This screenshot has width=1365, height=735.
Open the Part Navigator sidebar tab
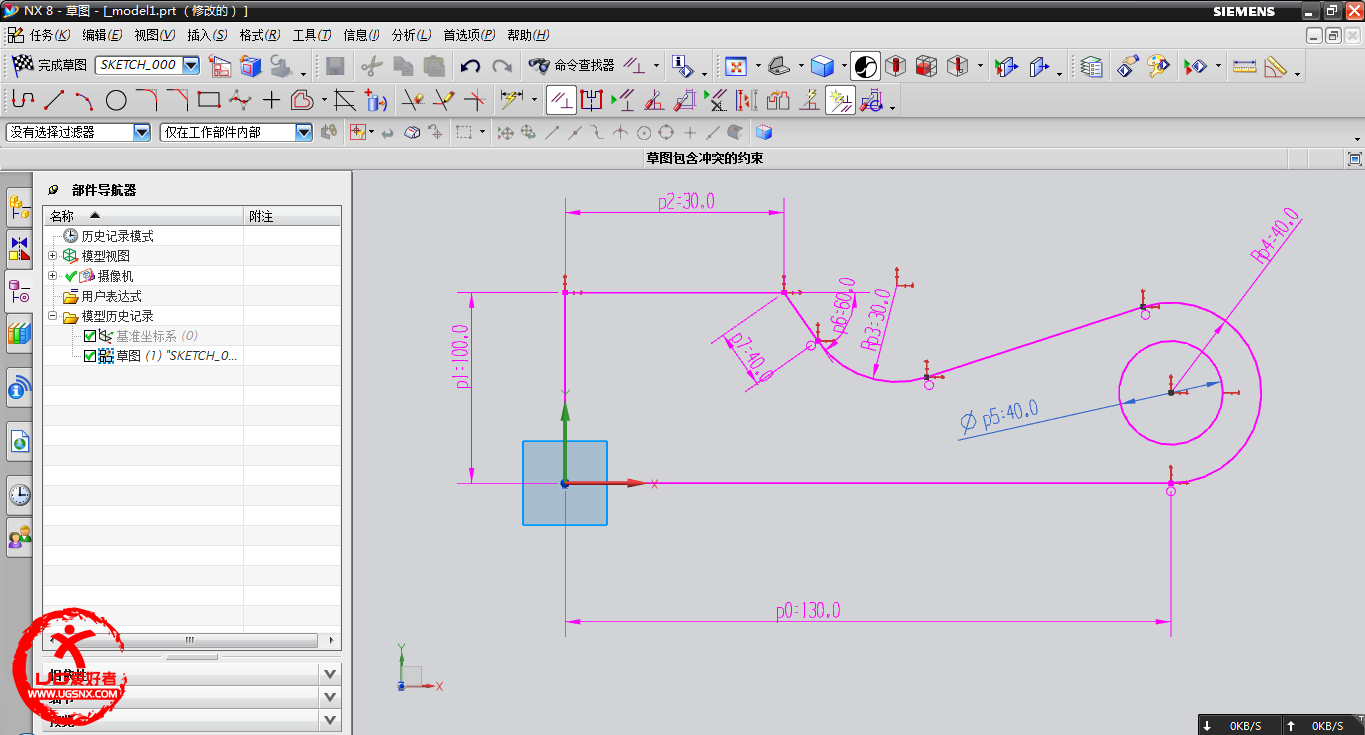[19, 291]
